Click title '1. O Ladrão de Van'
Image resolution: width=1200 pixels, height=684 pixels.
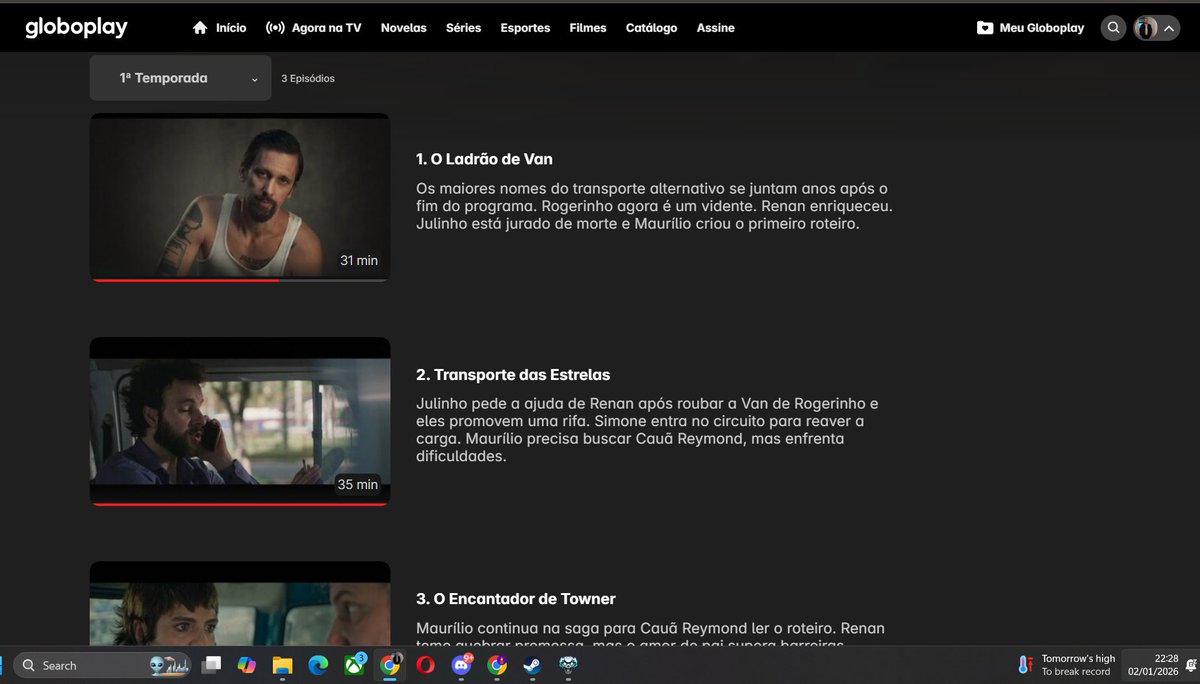click(x=484, y=159)
